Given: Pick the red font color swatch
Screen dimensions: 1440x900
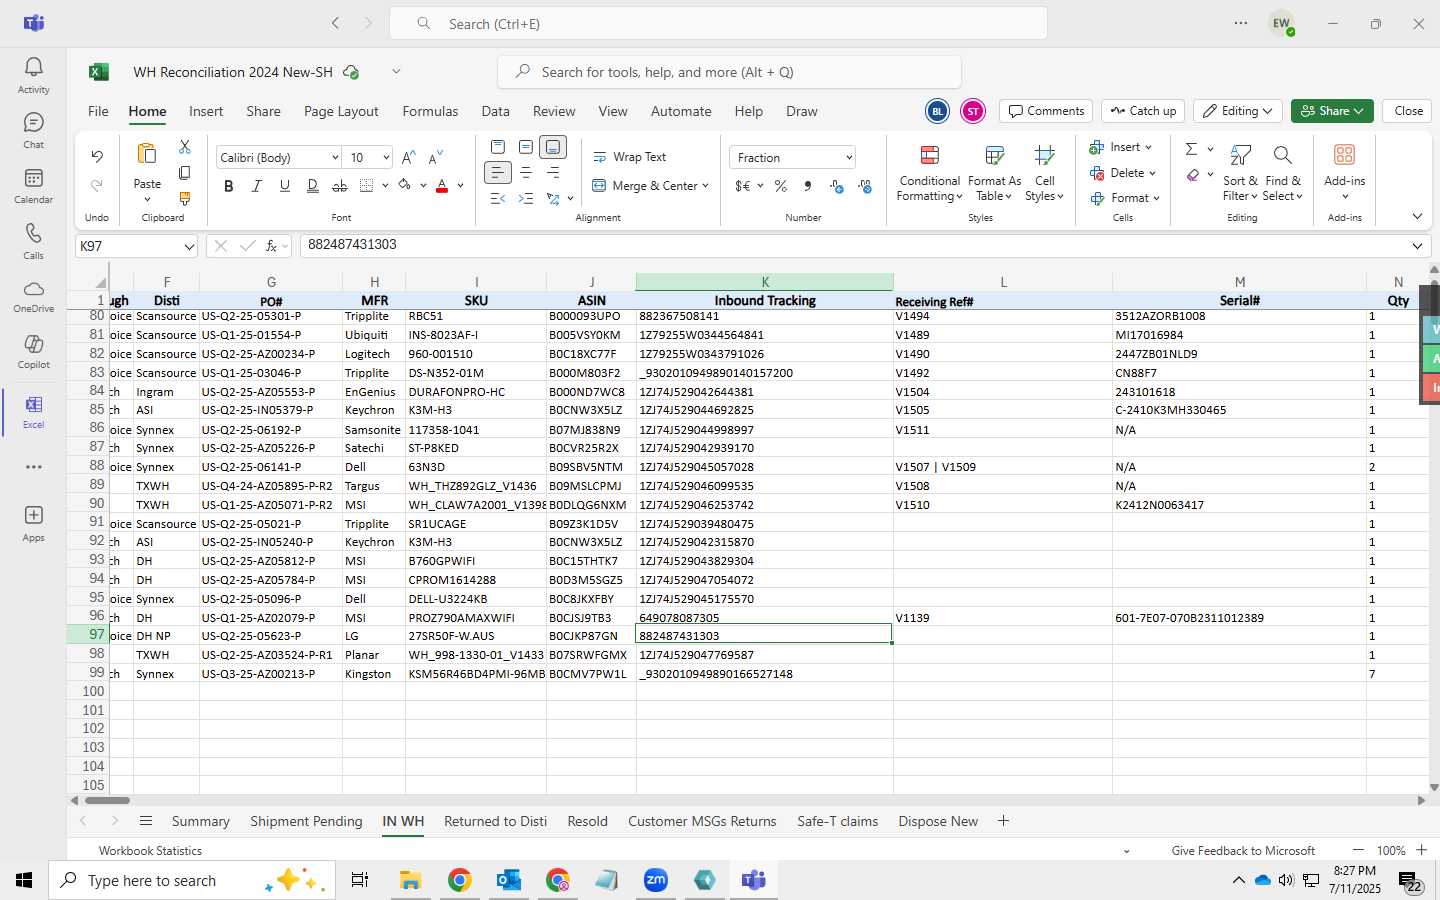Looking at the screenshot, I should 442,186.
